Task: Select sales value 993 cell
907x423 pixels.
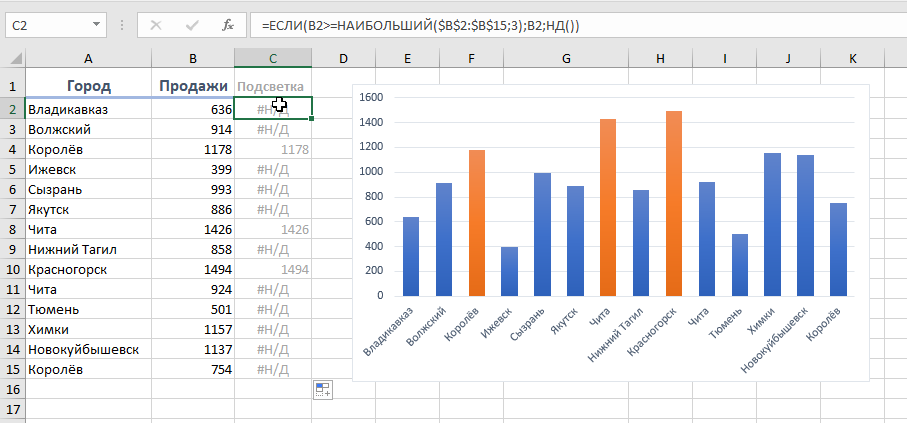Action: pos(193,190)
